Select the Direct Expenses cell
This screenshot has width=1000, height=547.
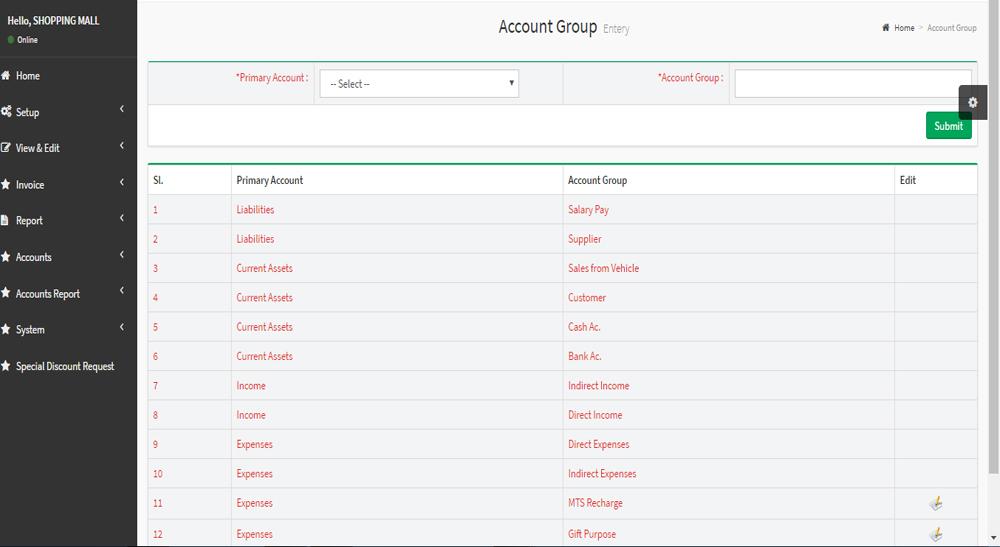pos(728,444)
